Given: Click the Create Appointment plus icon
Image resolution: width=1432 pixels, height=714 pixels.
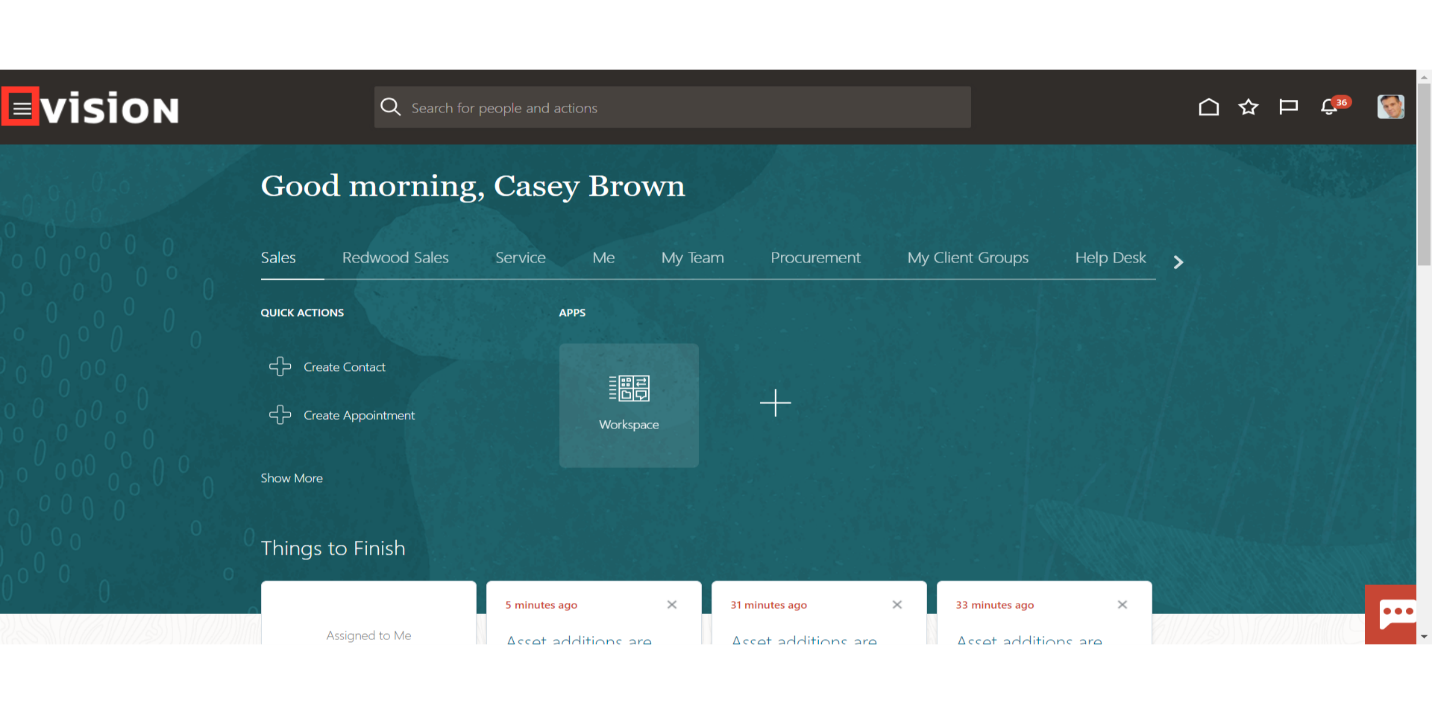Looking at the screenshot, I should 280,415.
